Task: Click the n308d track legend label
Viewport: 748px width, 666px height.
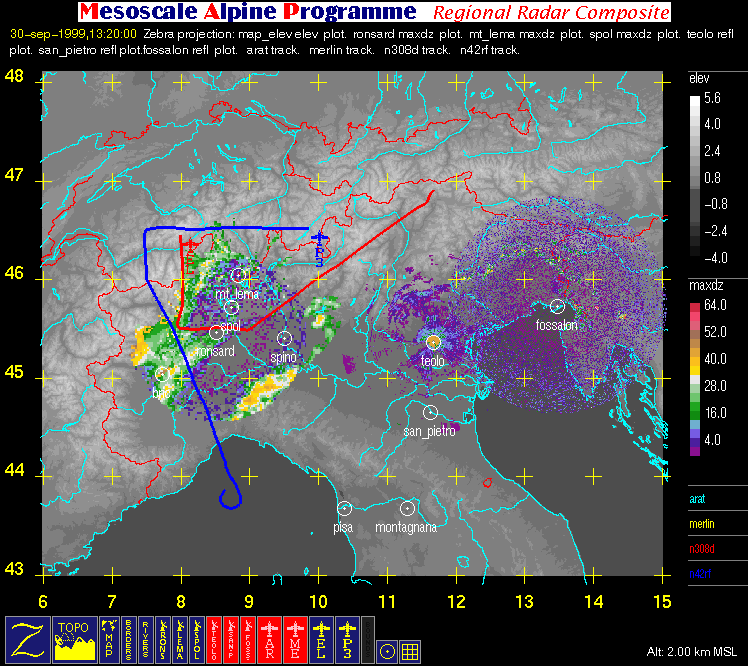Action: [702, 548]
